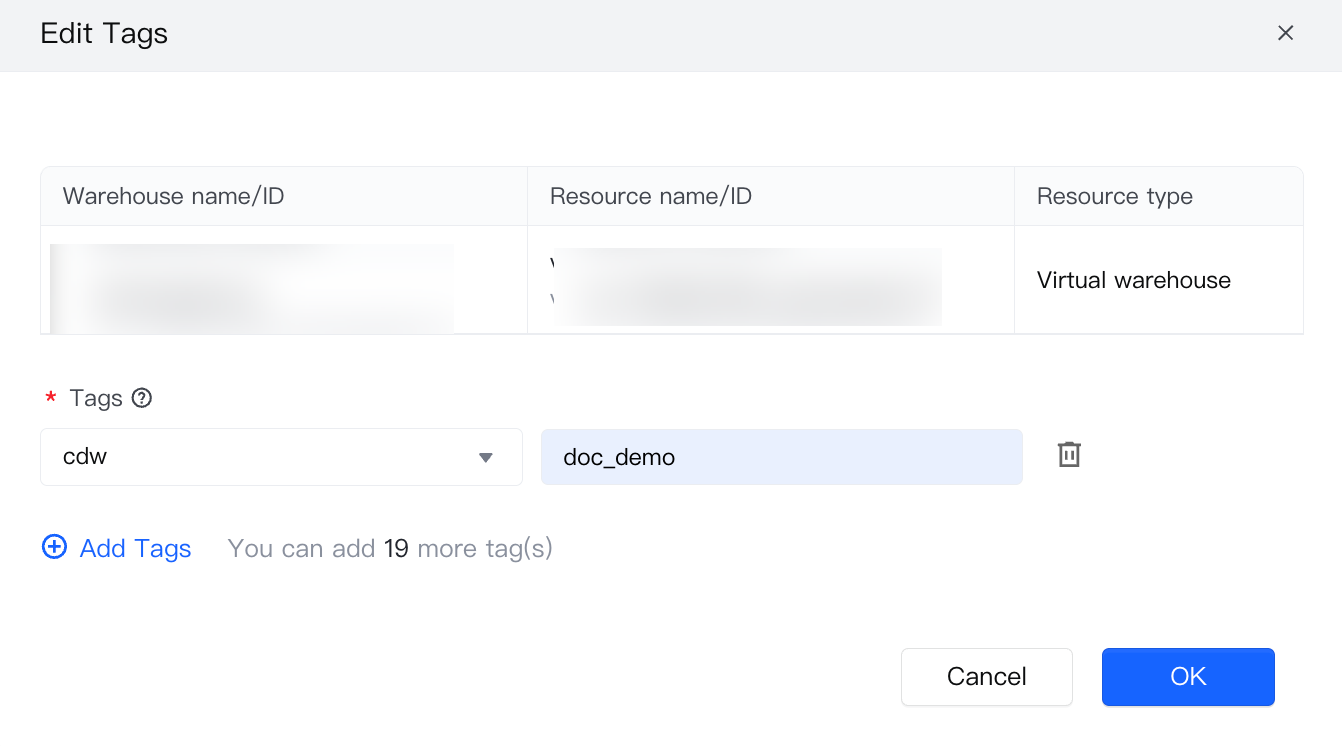
Task: Click the Warehouse name/ID column header
Action: [173, 196]
